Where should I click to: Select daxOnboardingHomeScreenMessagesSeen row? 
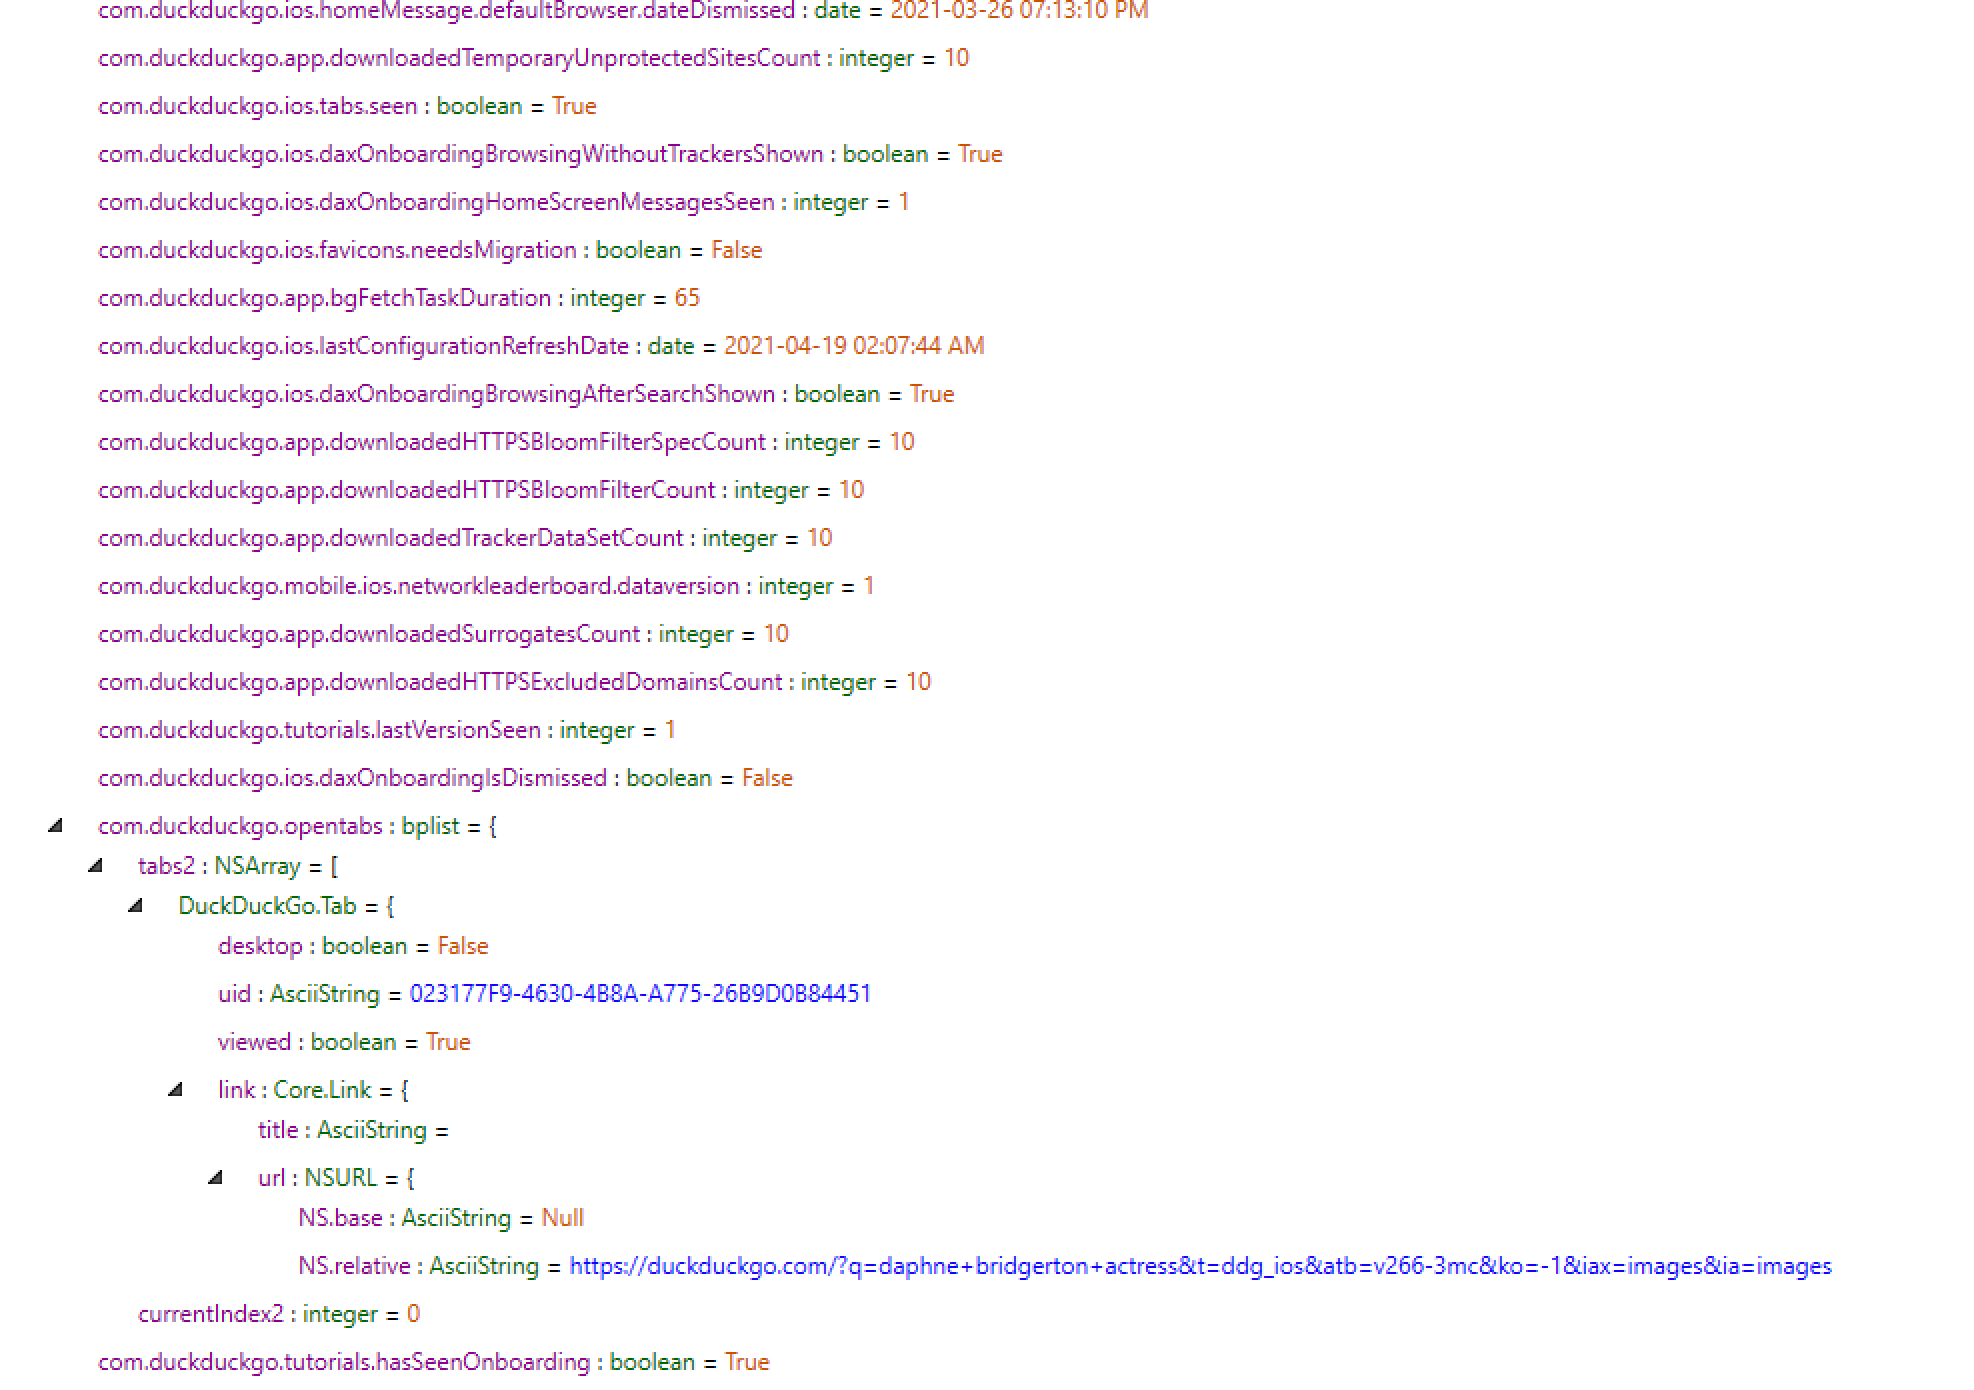503,202
